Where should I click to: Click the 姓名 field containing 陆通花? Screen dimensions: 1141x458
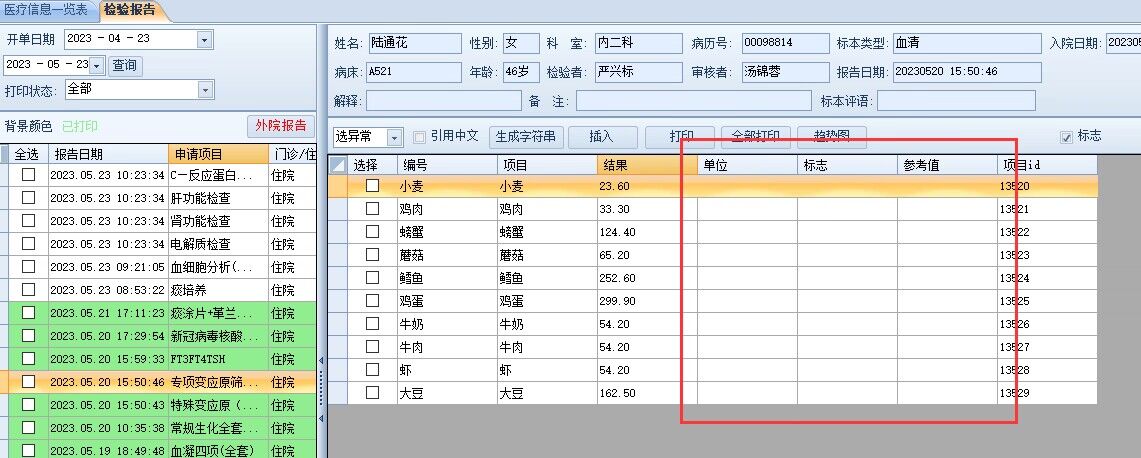(414, 43)
